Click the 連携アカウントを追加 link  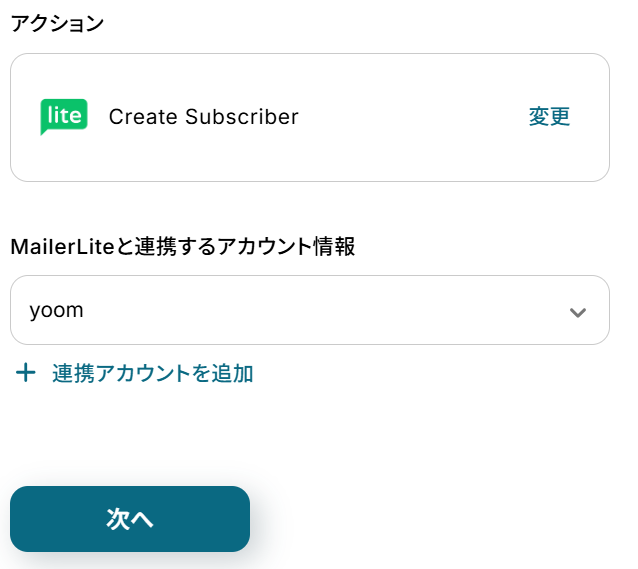[152, 374]
